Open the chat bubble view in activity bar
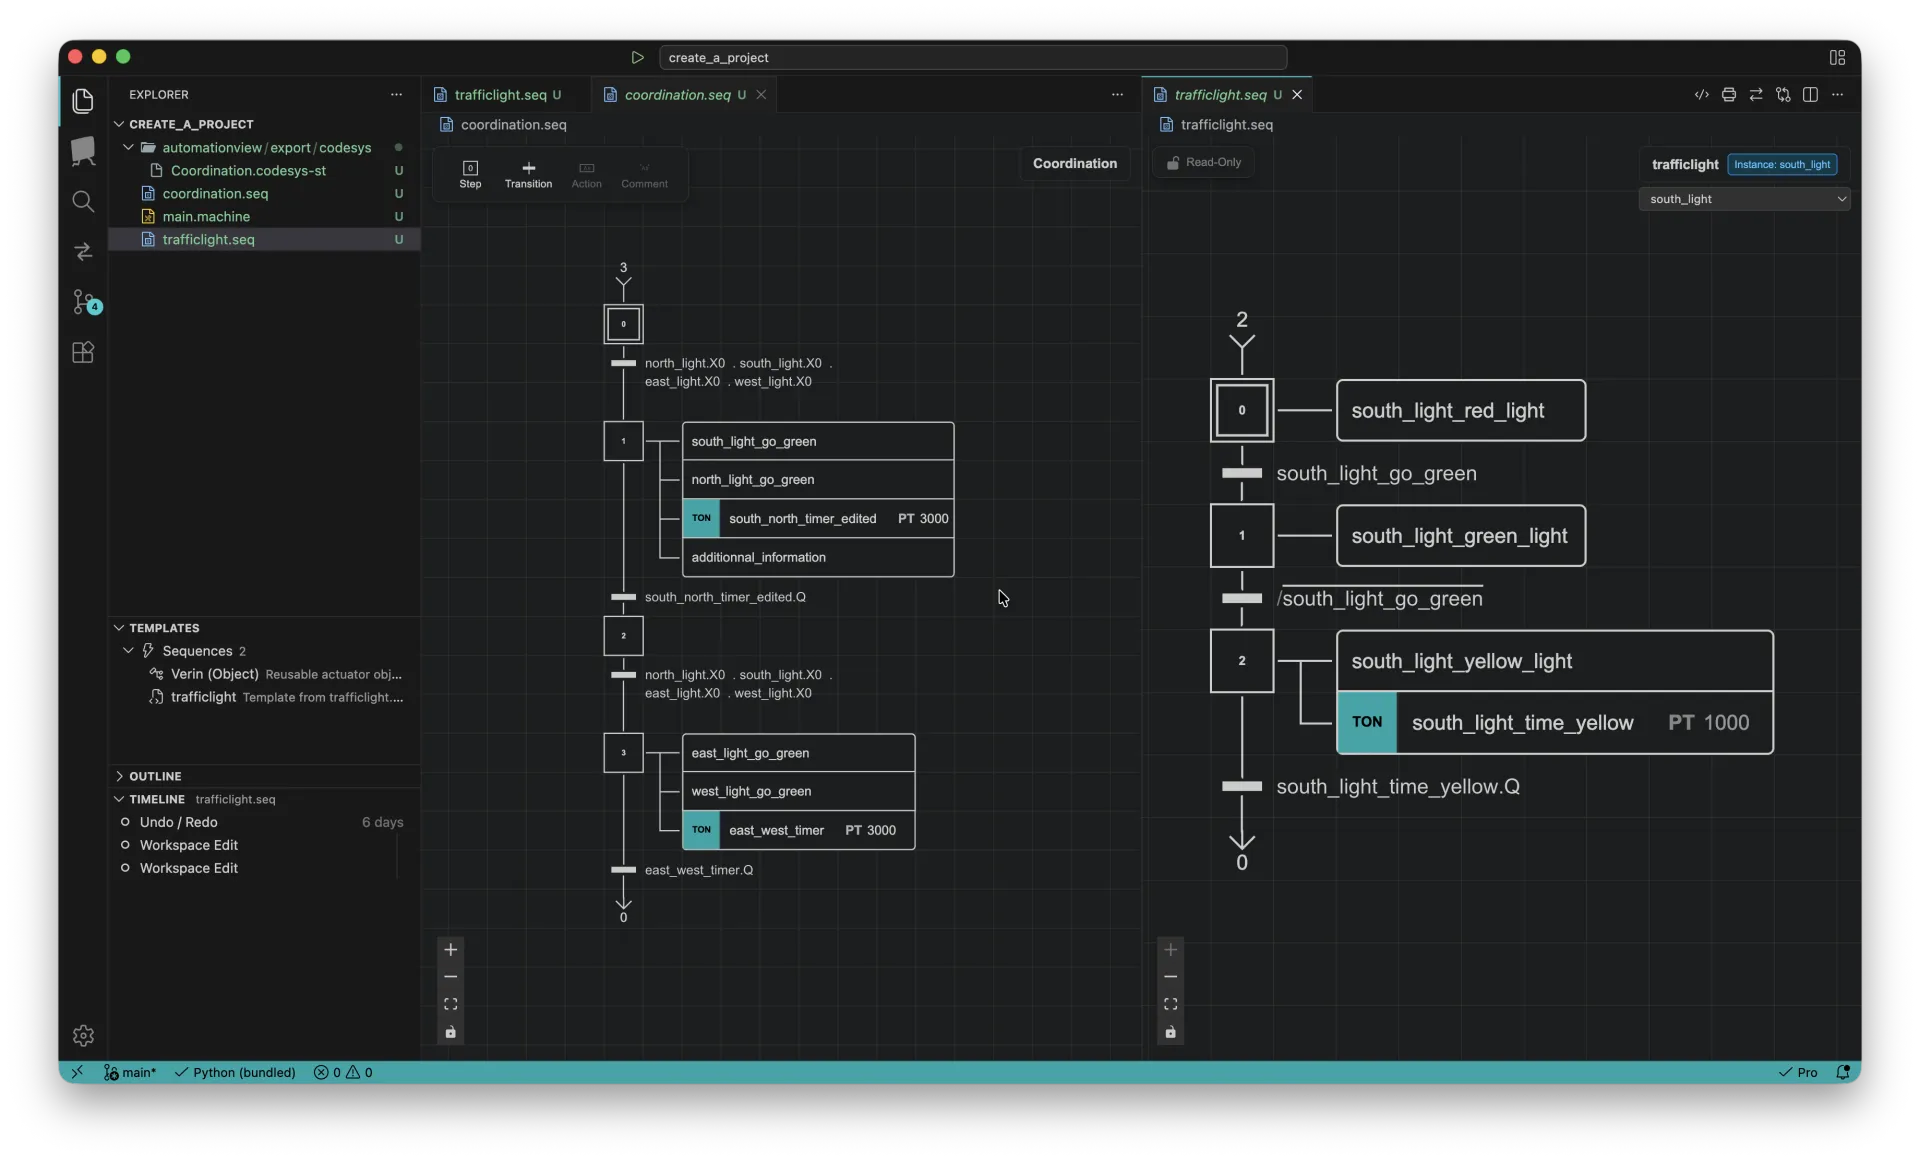 tap(83, 151)
